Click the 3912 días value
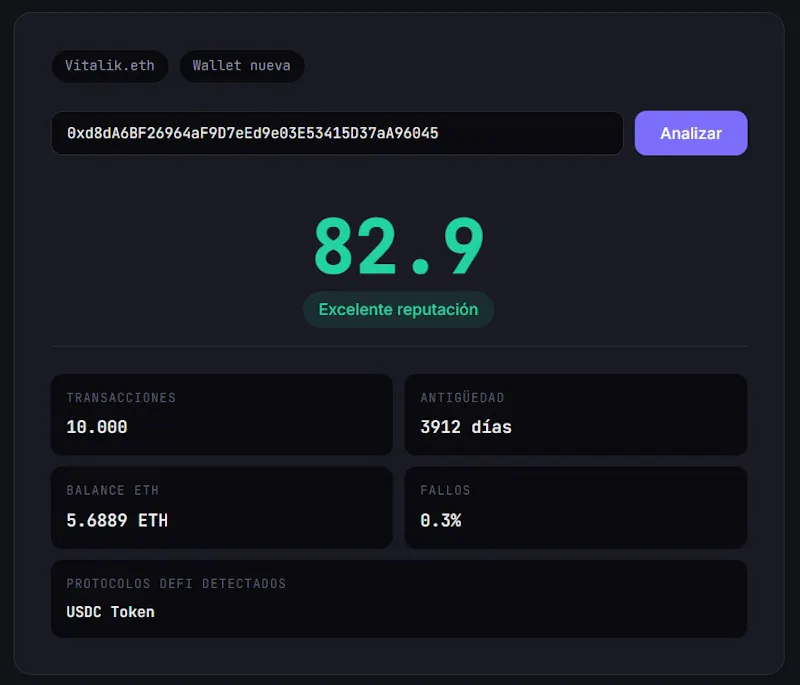Viewport: 800px width, 685px height. [466, 427]
